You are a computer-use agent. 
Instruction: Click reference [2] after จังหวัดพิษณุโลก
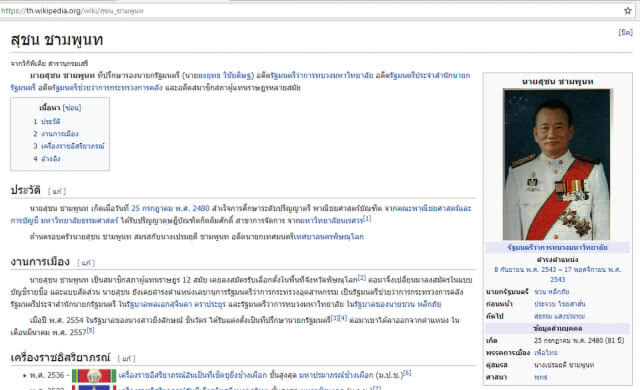point(362,278)
